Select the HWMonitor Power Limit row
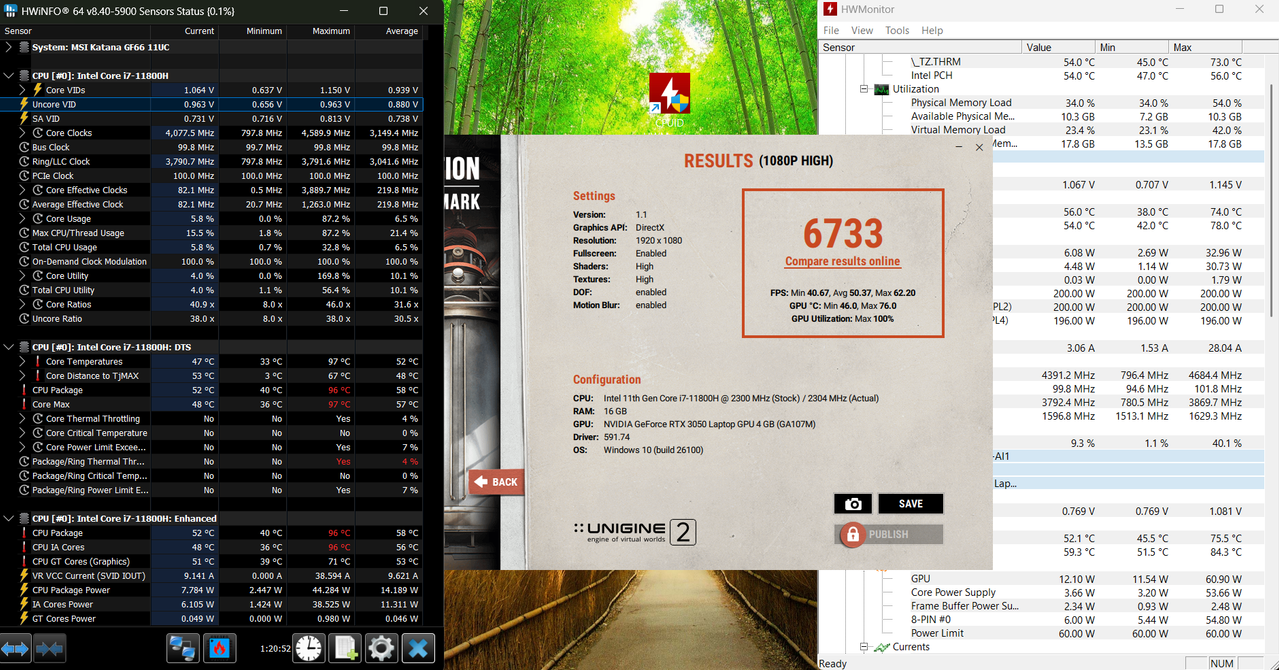1279x670 pixels. pos(1041,633)
